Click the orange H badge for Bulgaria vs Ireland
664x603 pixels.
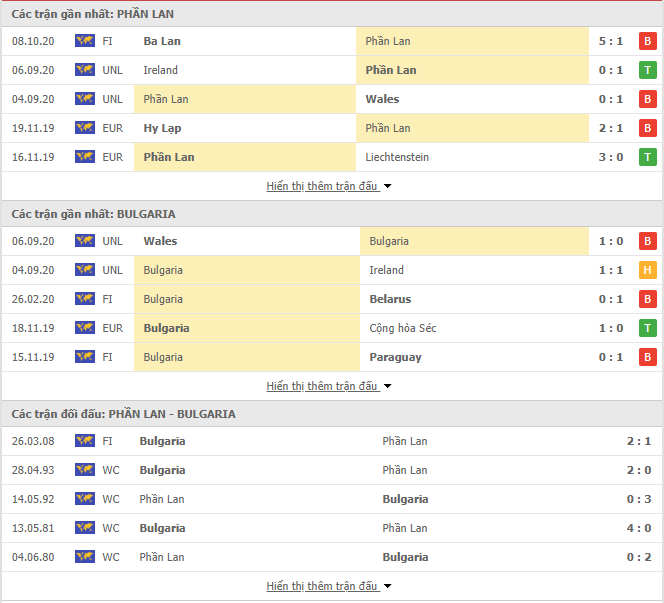[647, 270]
